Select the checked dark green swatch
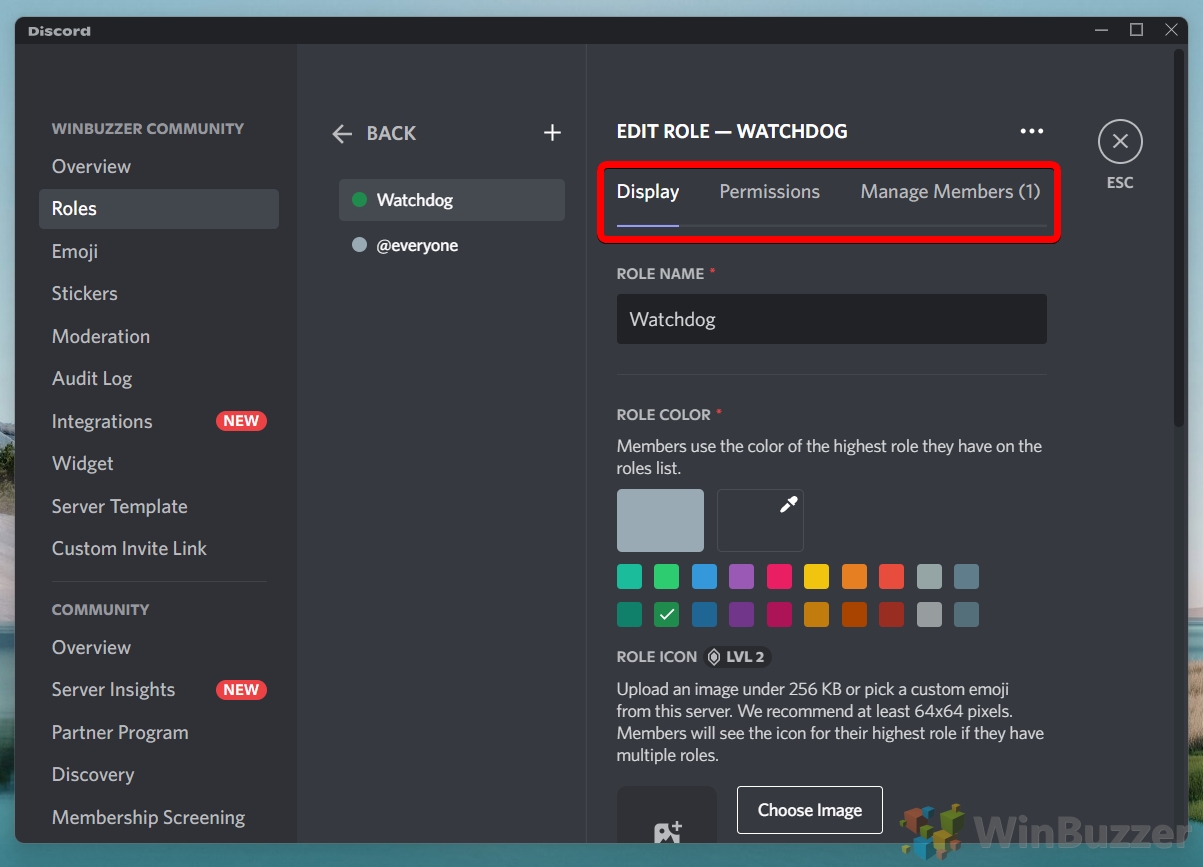The height and width of the screenshot is (867, 1203). click(667, 614)
